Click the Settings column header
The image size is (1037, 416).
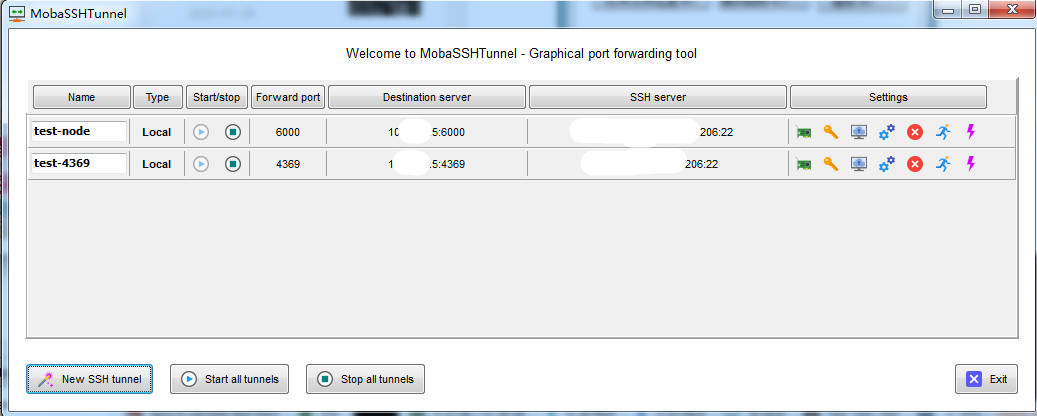[888, 97]
